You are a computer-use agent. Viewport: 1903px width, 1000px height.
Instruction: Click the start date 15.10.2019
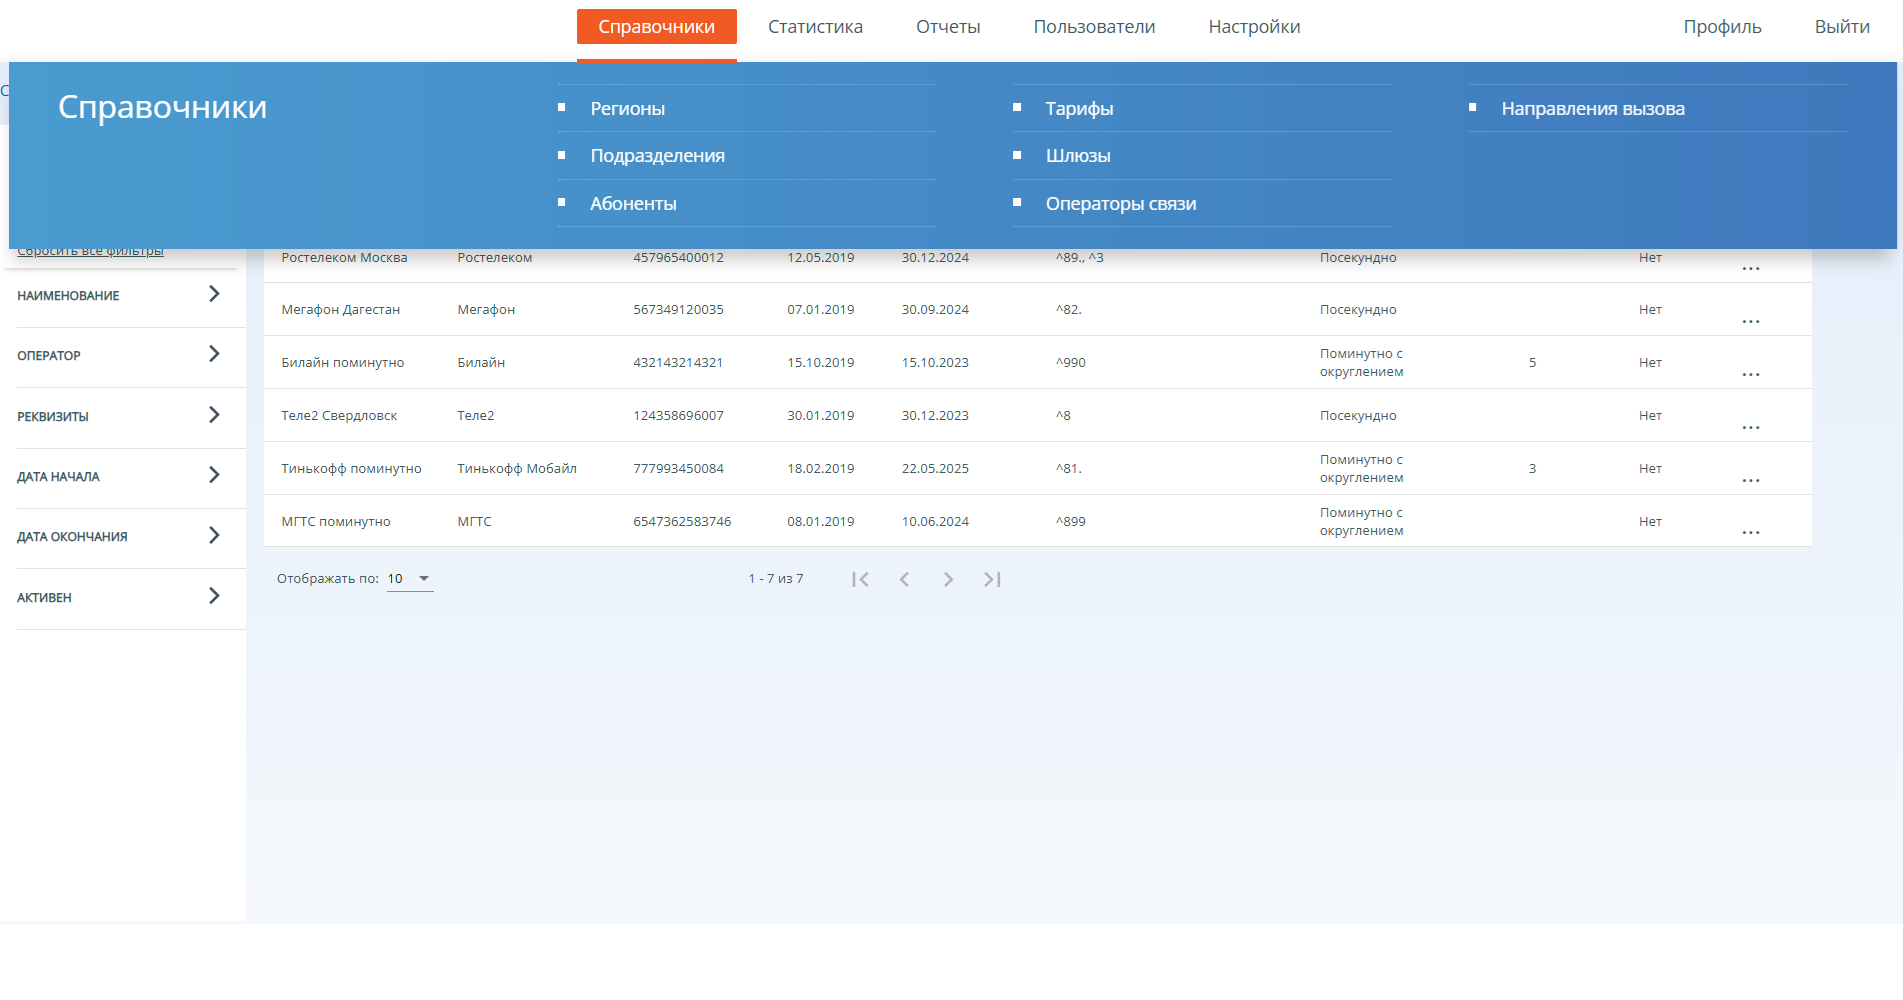[820, 363]
